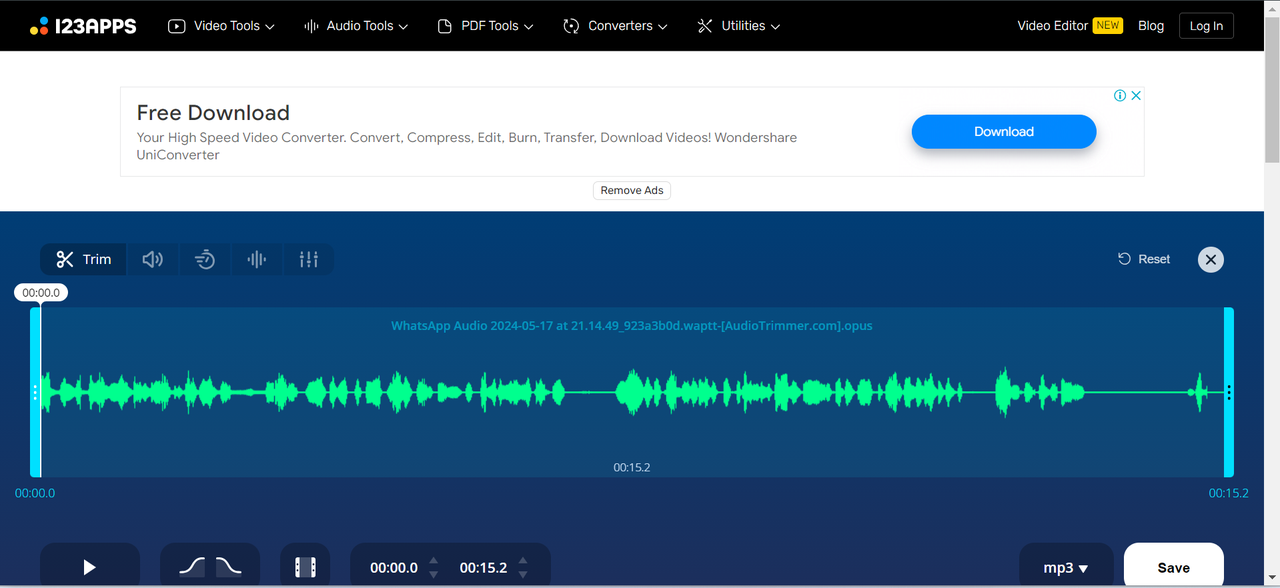
Task: Click the ad's Download button
Action: pyautogui.click(x=1004, y=132)
